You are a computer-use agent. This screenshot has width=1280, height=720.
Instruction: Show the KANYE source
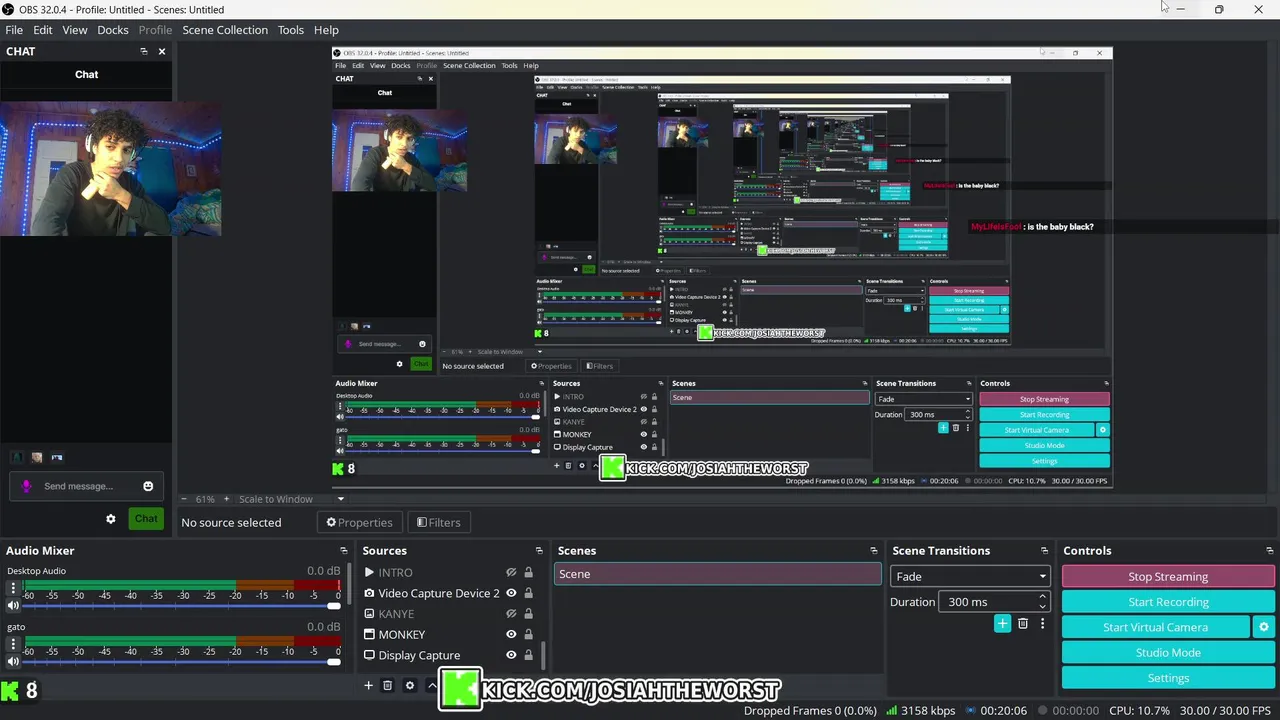511,614
